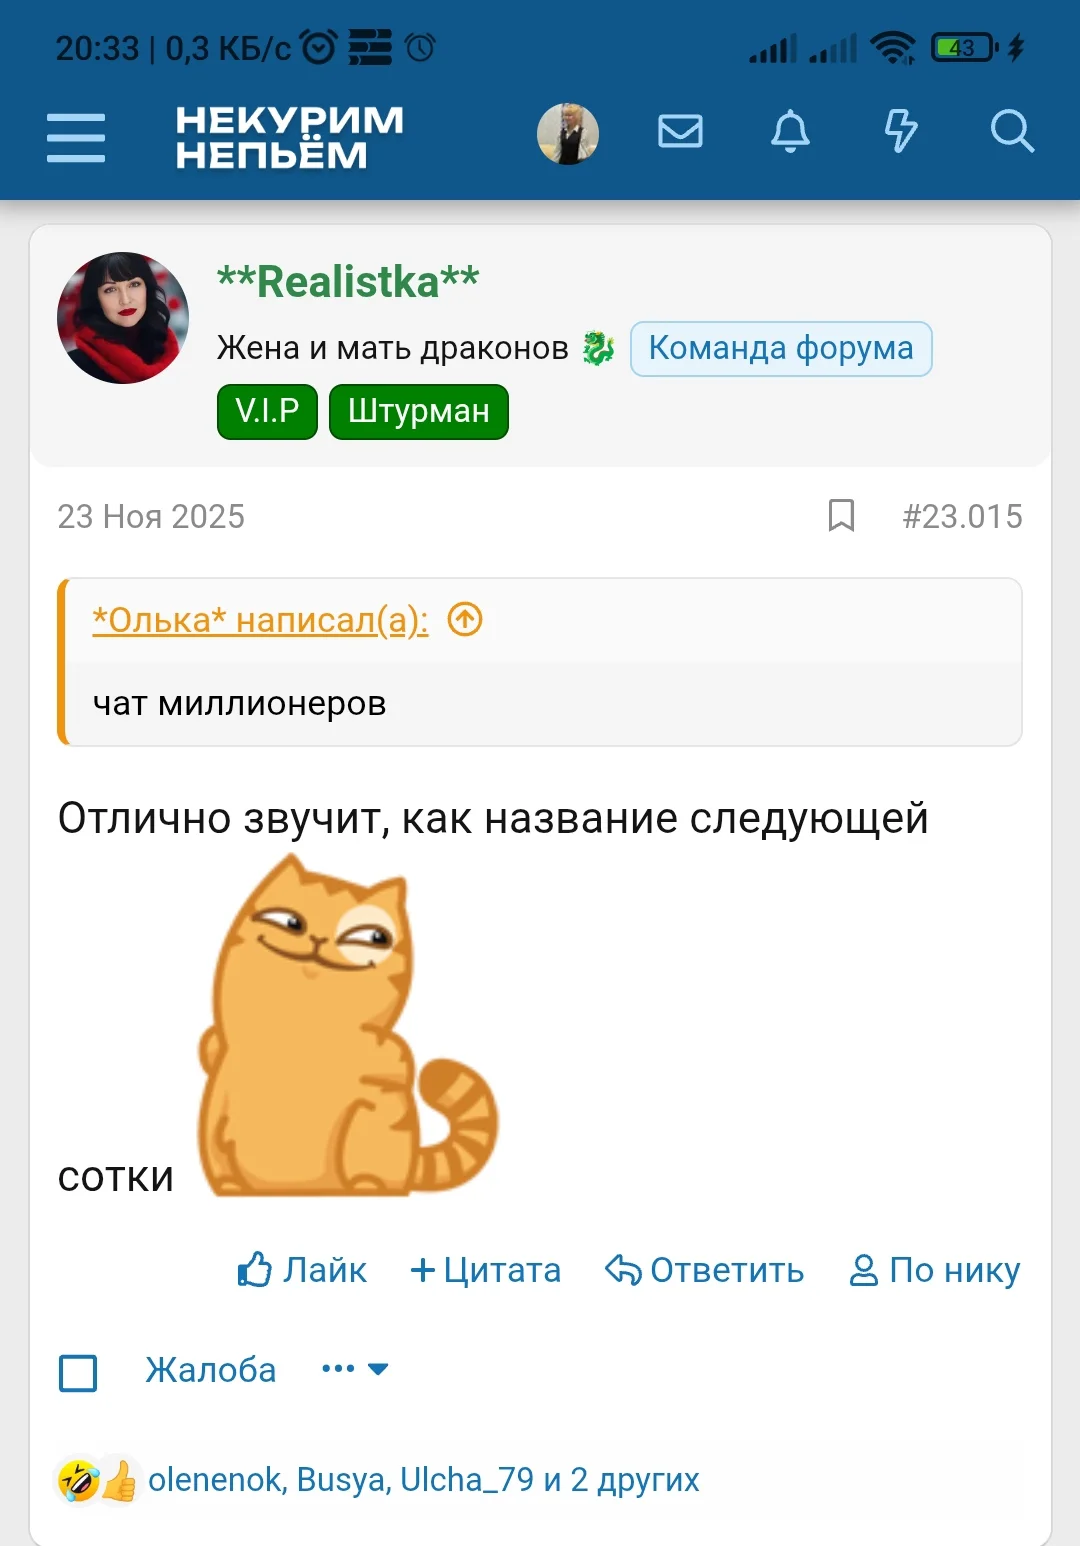Open notifications bell icon
This screenshot has width=1080, height=1546.
[x=790, y=131]
